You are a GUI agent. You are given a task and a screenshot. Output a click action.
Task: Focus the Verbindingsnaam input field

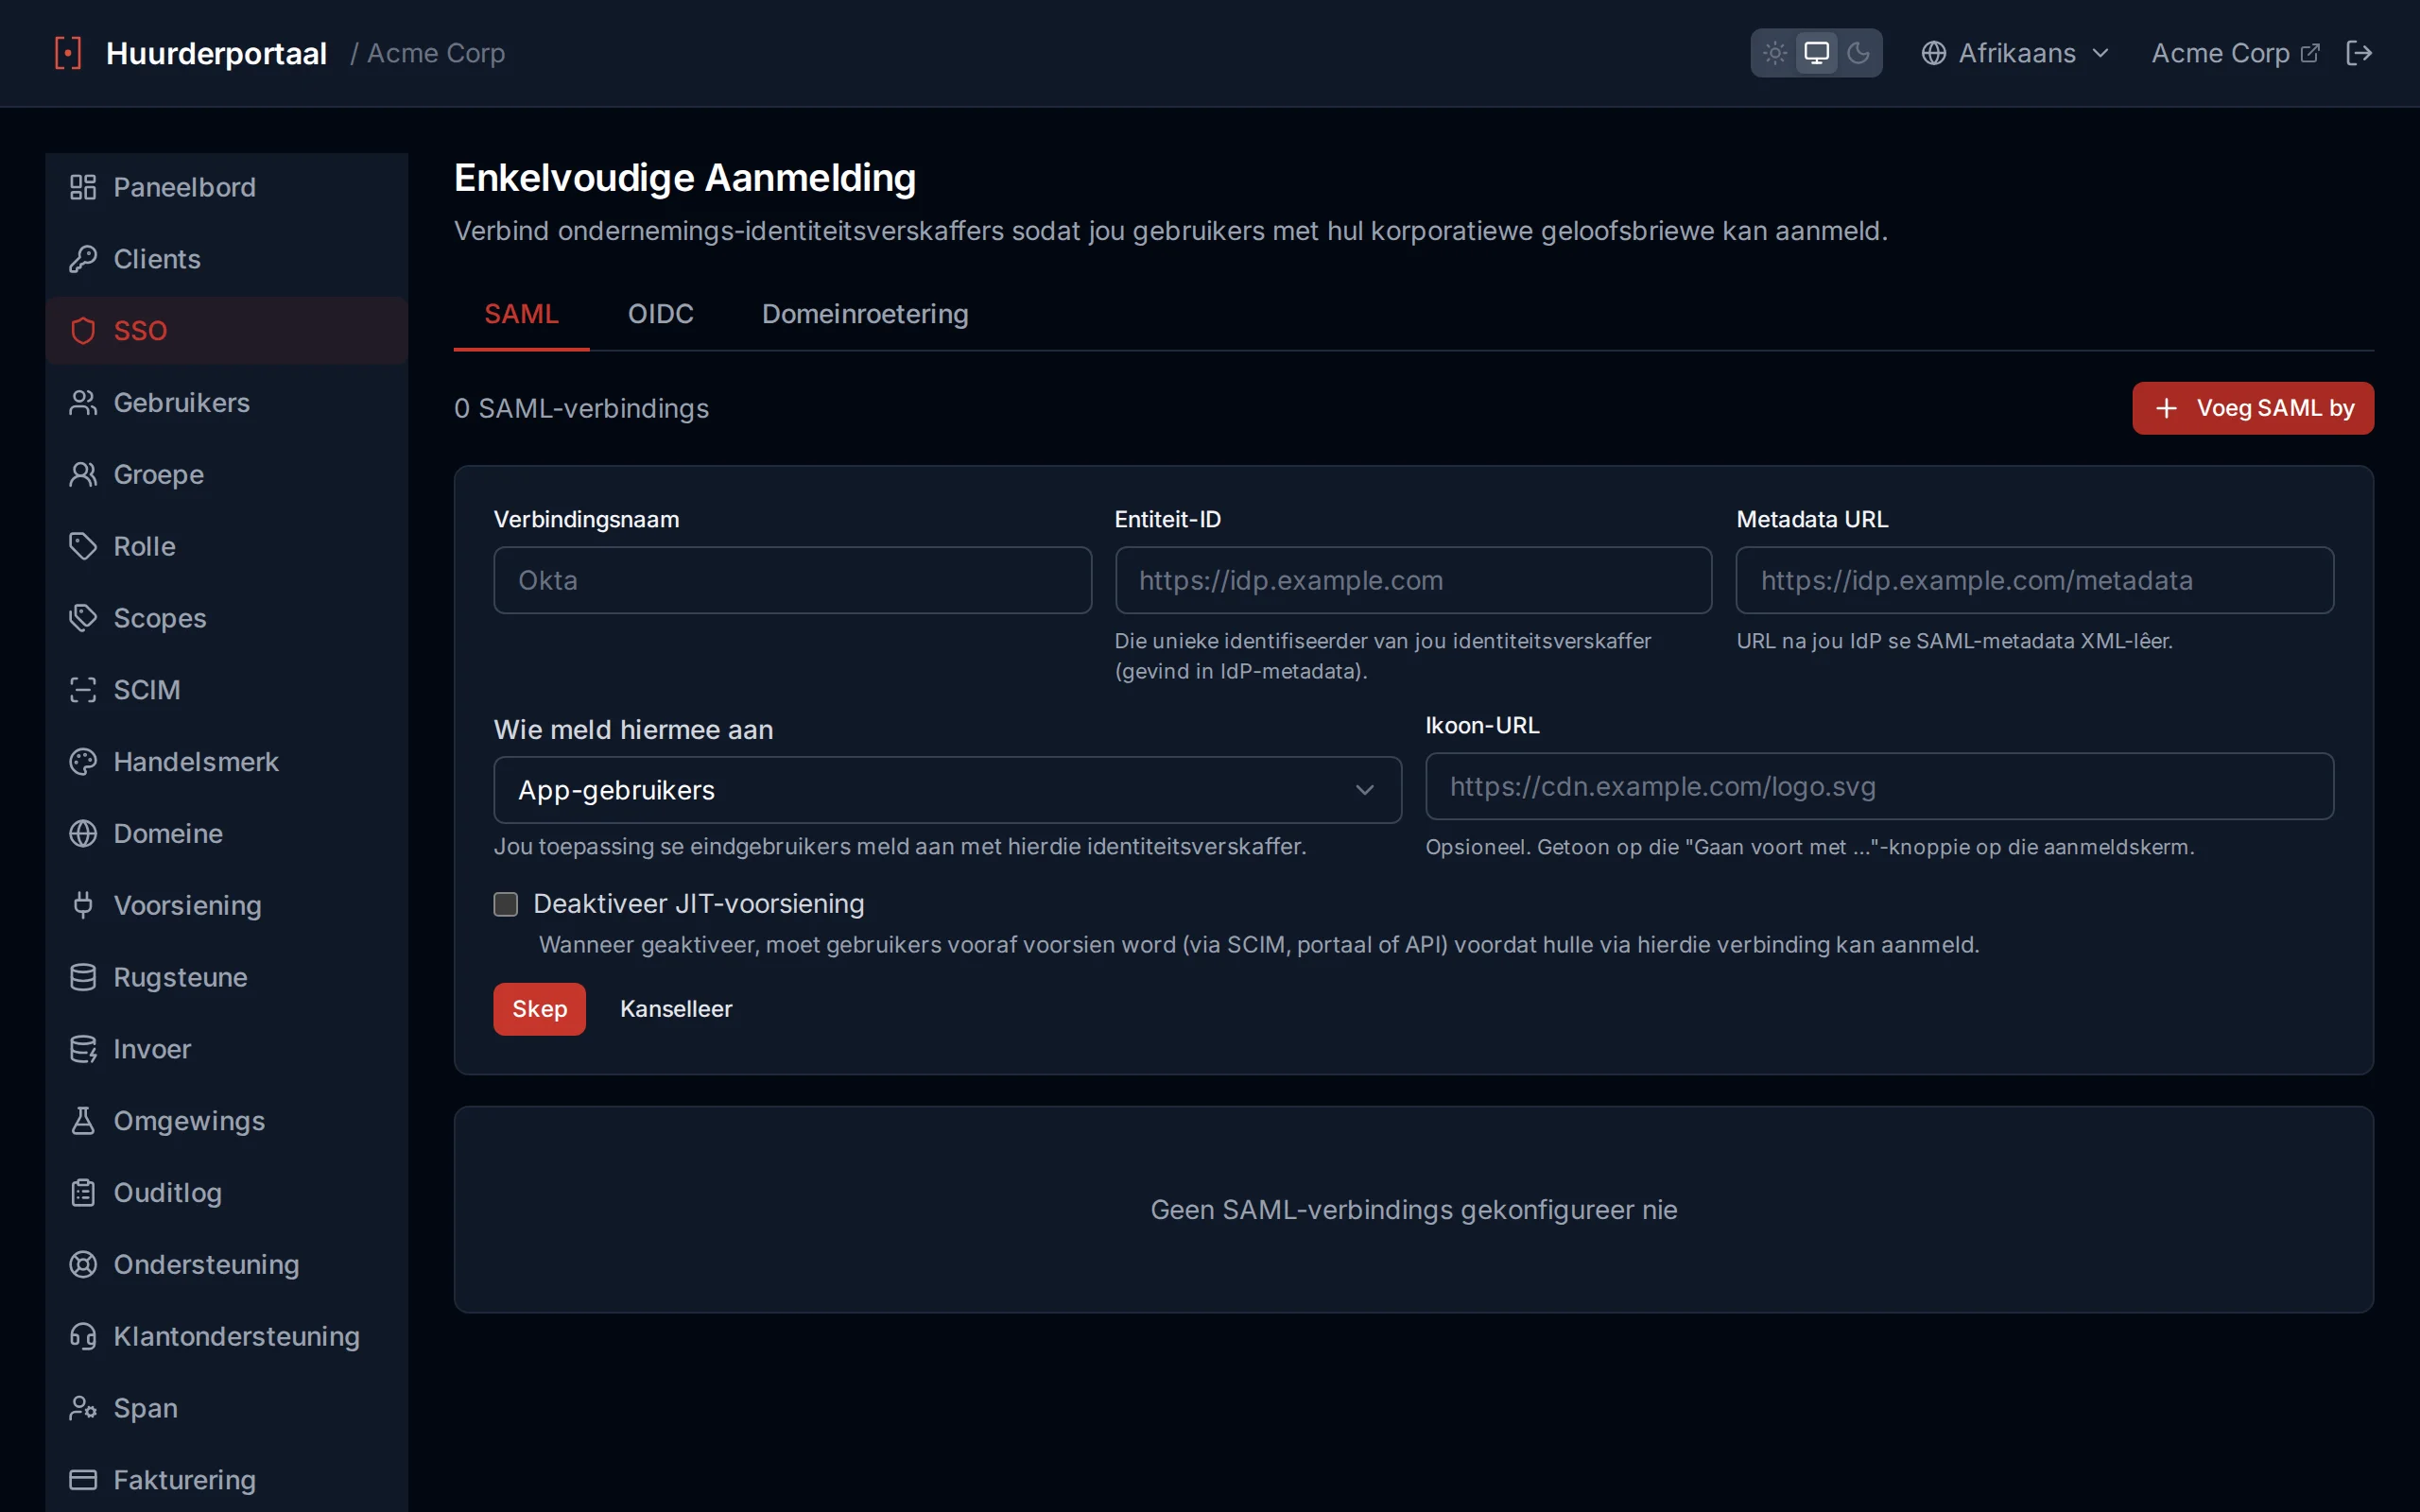click(792, 580)
